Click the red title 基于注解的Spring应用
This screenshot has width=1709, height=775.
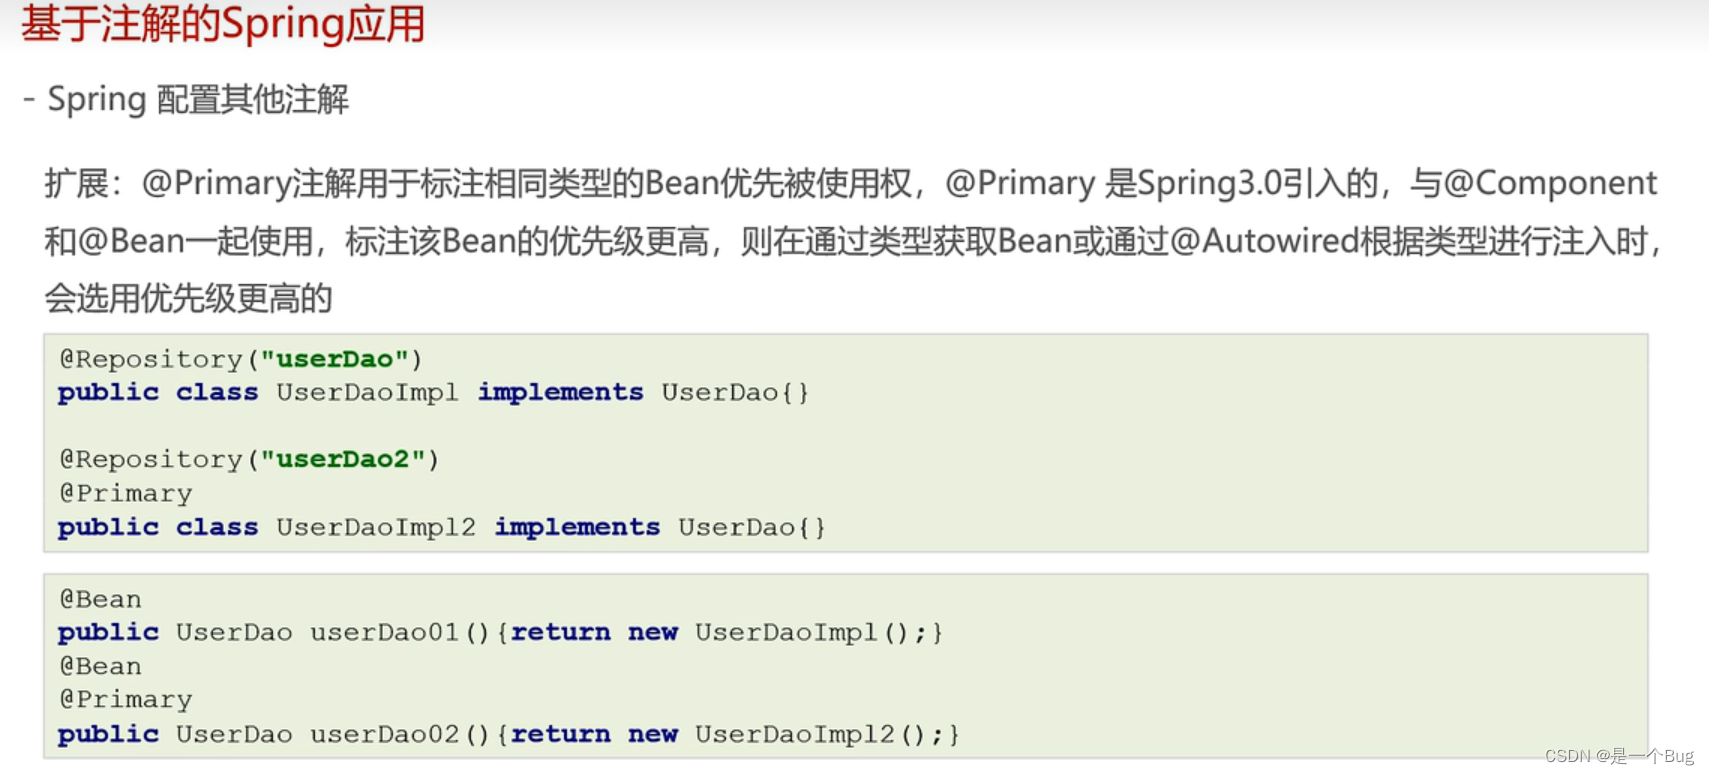(222, 24)
